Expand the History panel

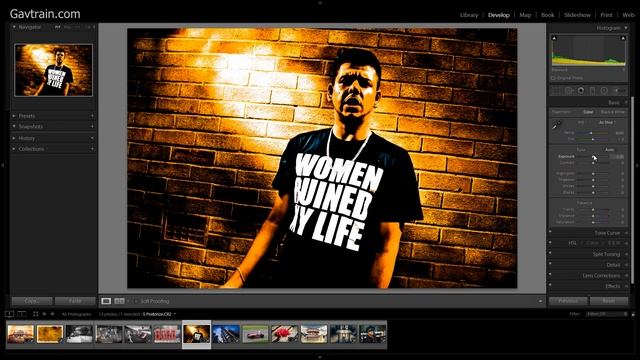(14, 138)
